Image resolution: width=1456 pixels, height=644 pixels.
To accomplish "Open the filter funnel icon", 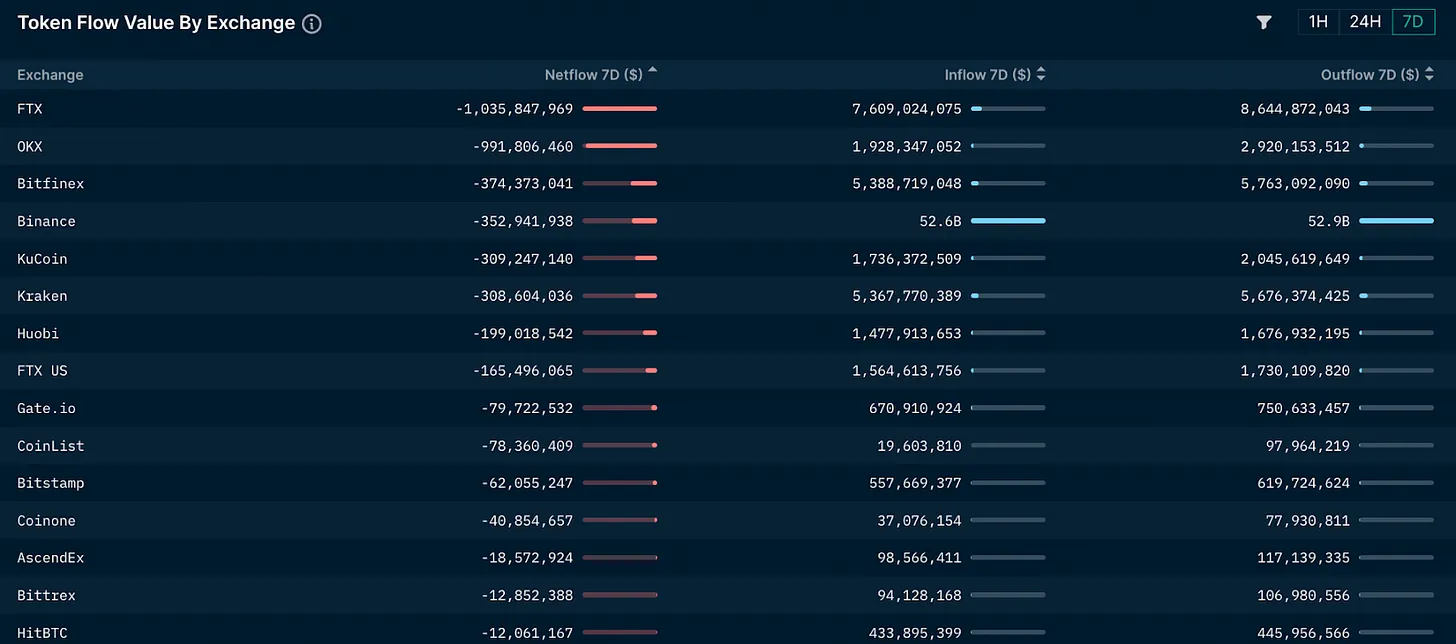I will [1264, 22].
